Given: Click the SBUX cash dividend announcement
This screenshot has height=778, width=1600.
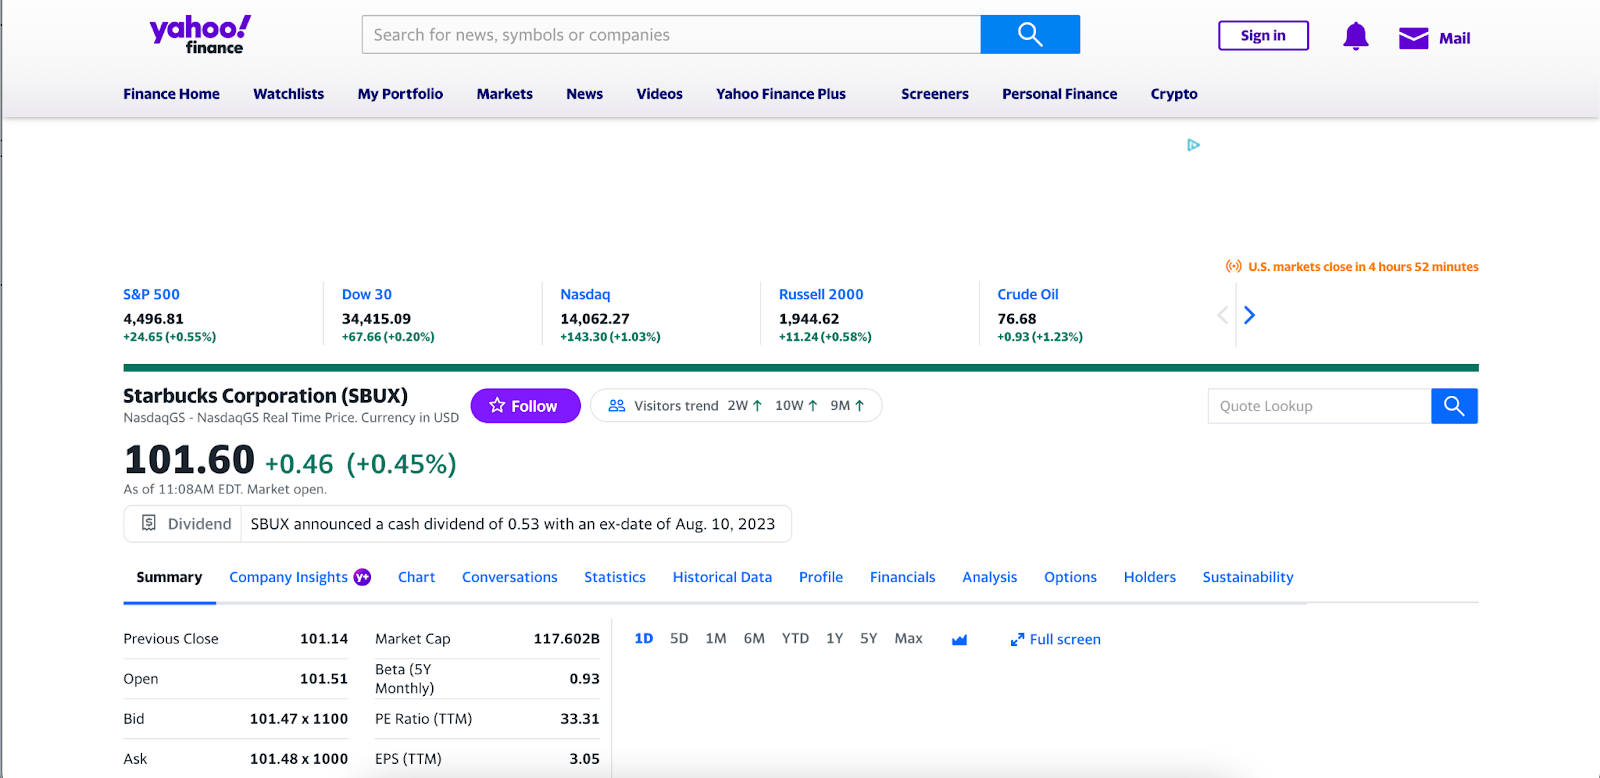Looking at the screenshot, I should click(513, 524).
